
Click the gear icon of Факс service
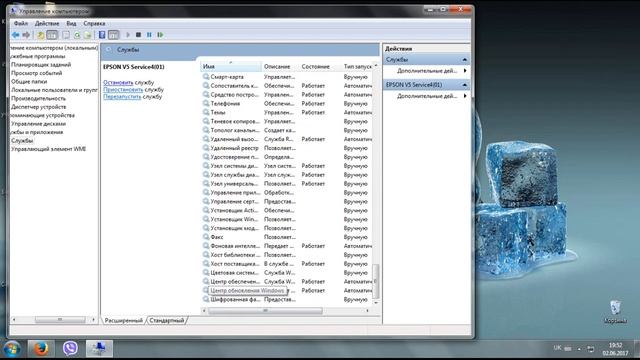[206, 237]
